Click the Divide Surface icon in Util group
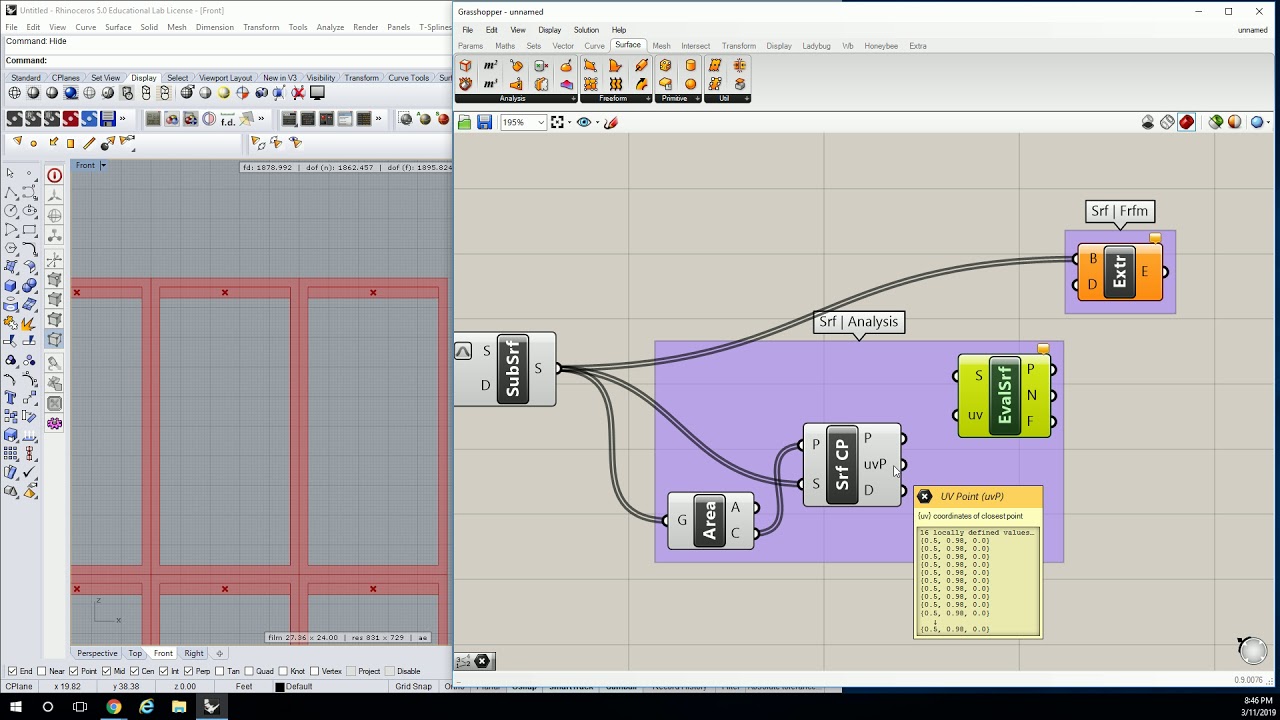Screen dimensions: 1280x720 coord(715,65)
